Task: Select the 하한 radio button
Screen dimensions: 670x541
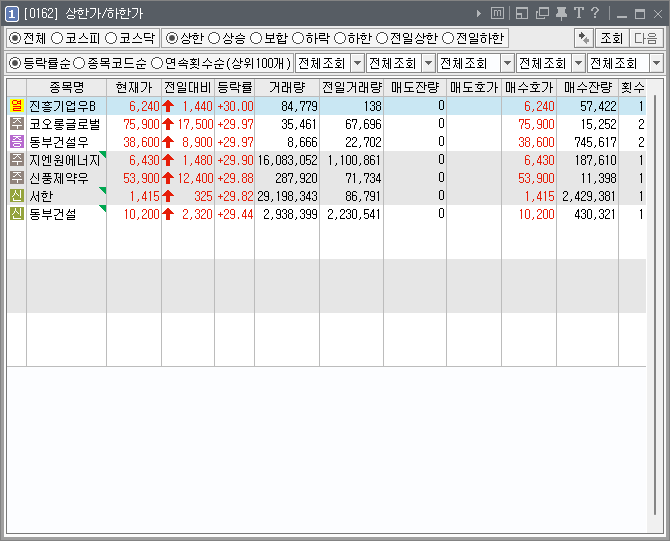Action: [x=339, y=38]
